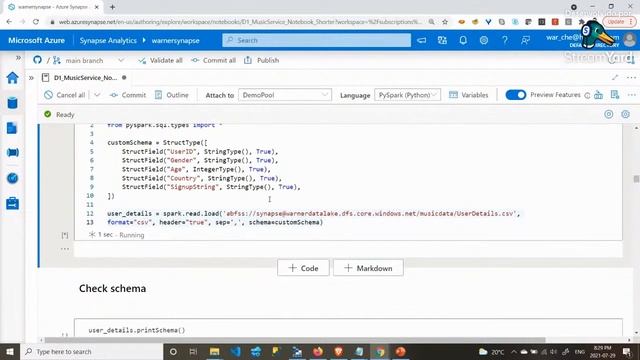Image resolution: width=640 pixels, height=360 pixels.
Task: Open the notebook Outline
Action: [x=172, y=95]
